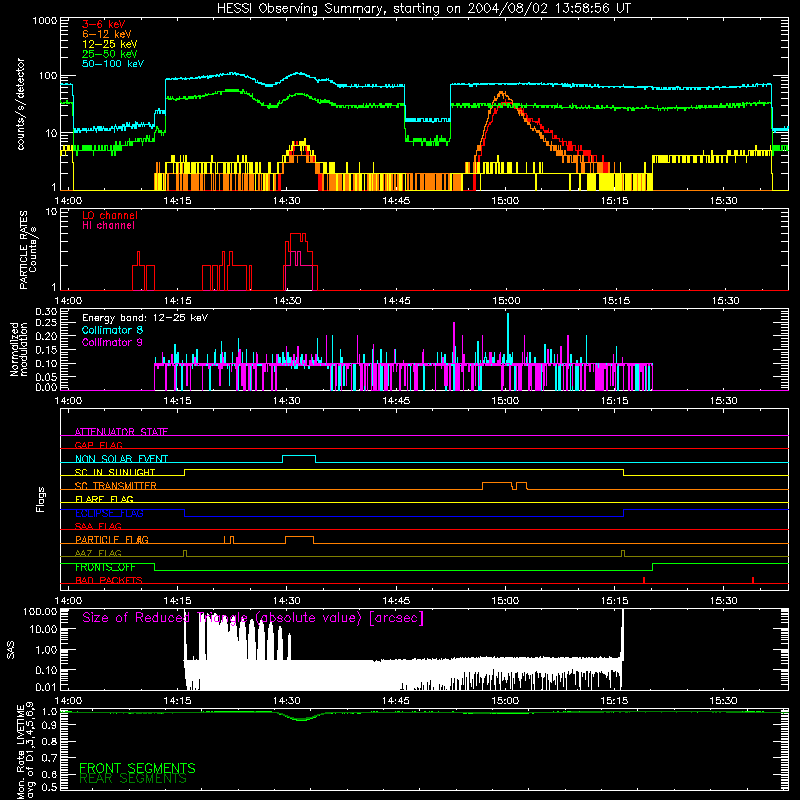Click the NON SOLAR EVENT flag label
The height and width of the screenshot is (800, 800).
(x=121, y=459)
